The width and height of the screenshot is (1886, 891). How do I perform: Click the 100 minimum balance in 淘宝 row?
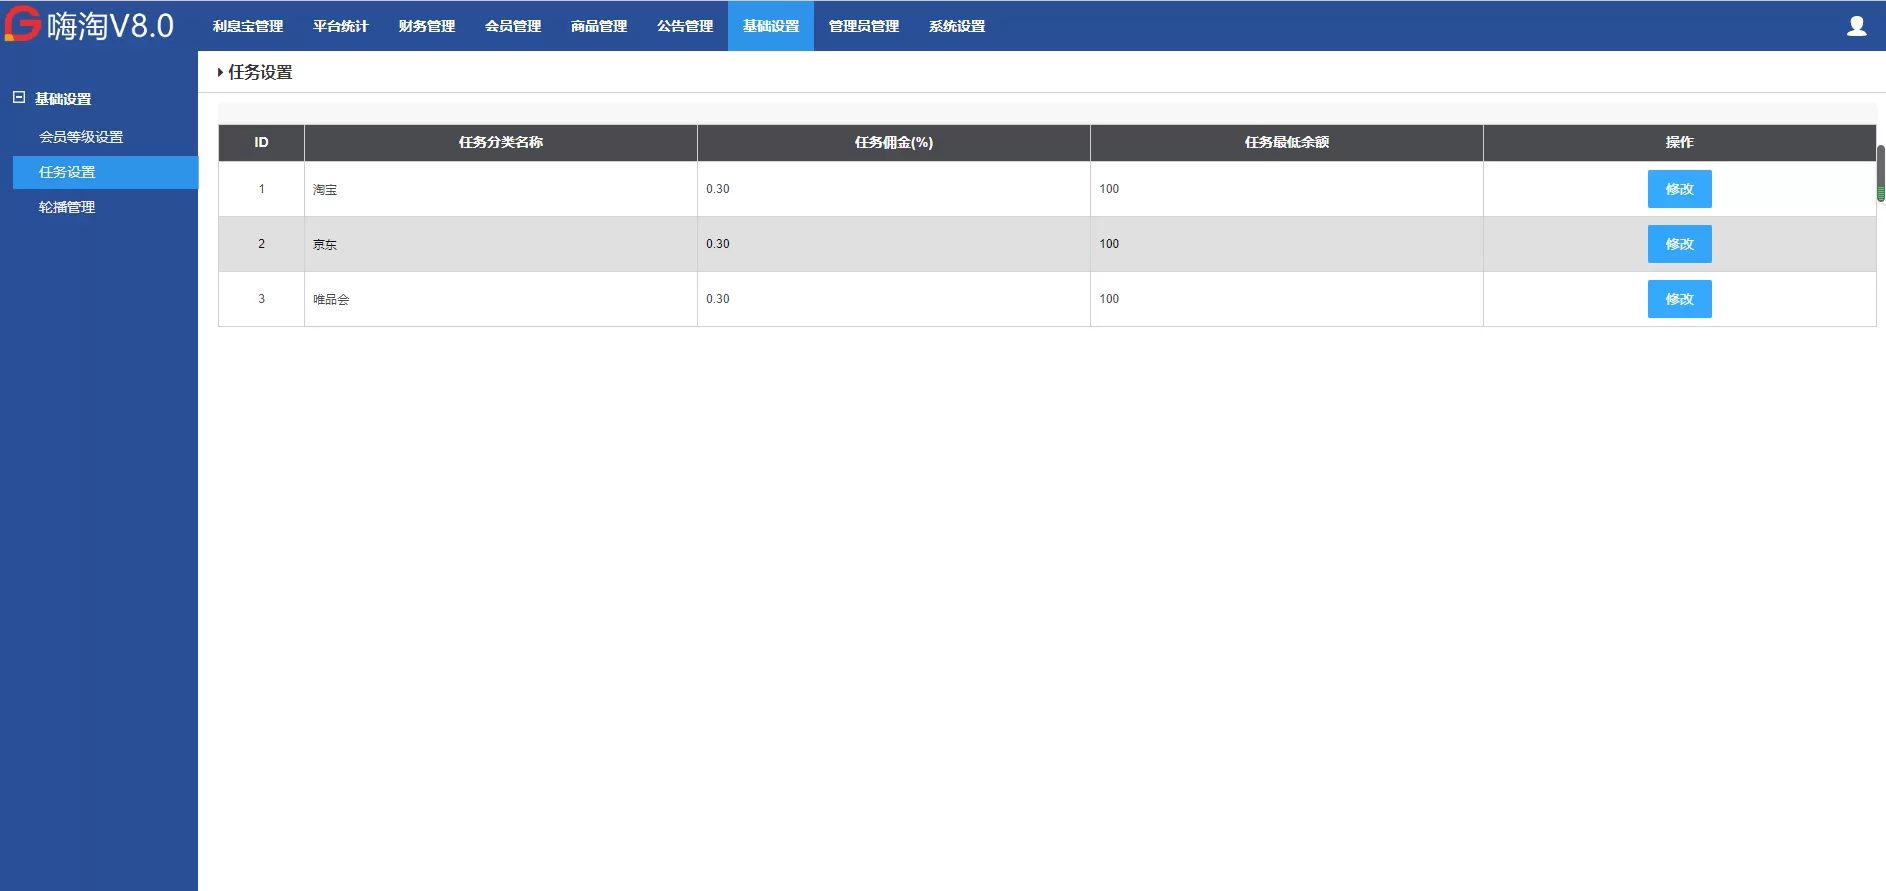1109,189
